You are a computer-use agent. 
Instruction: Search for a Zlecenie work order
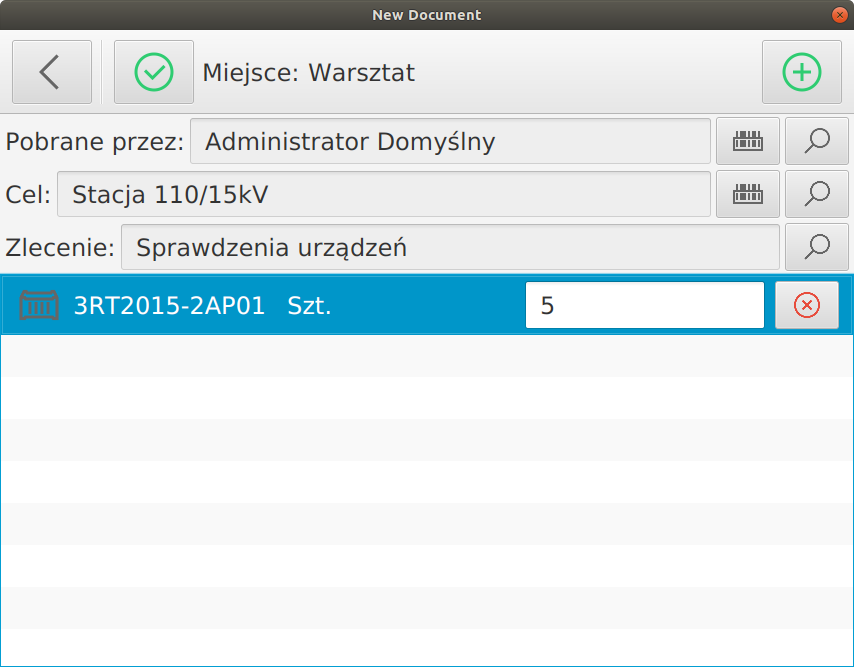coord(816,247)
